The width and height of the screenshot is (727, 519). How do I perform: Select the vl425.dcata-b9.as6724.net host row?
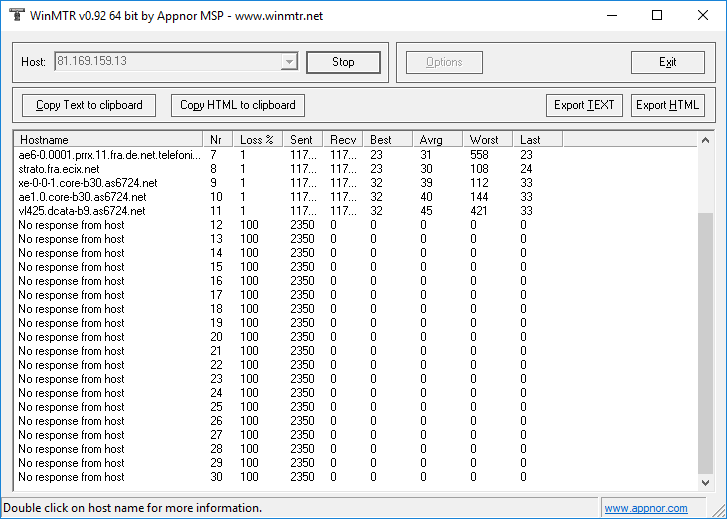[82, 211]
